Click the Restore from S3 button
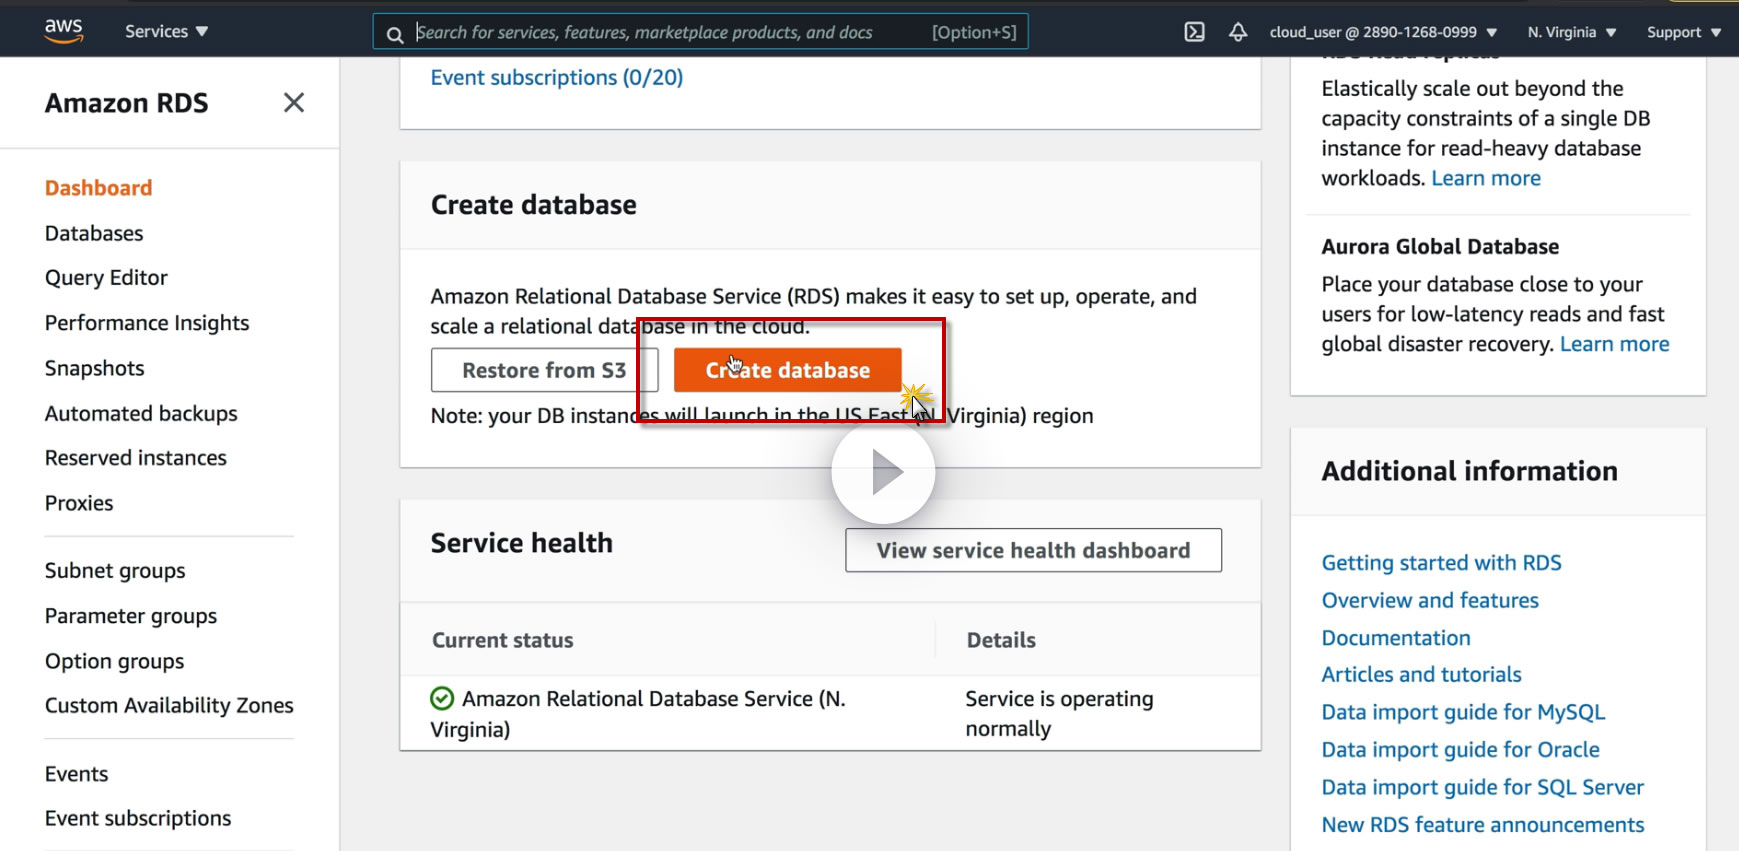 point(544,370)
